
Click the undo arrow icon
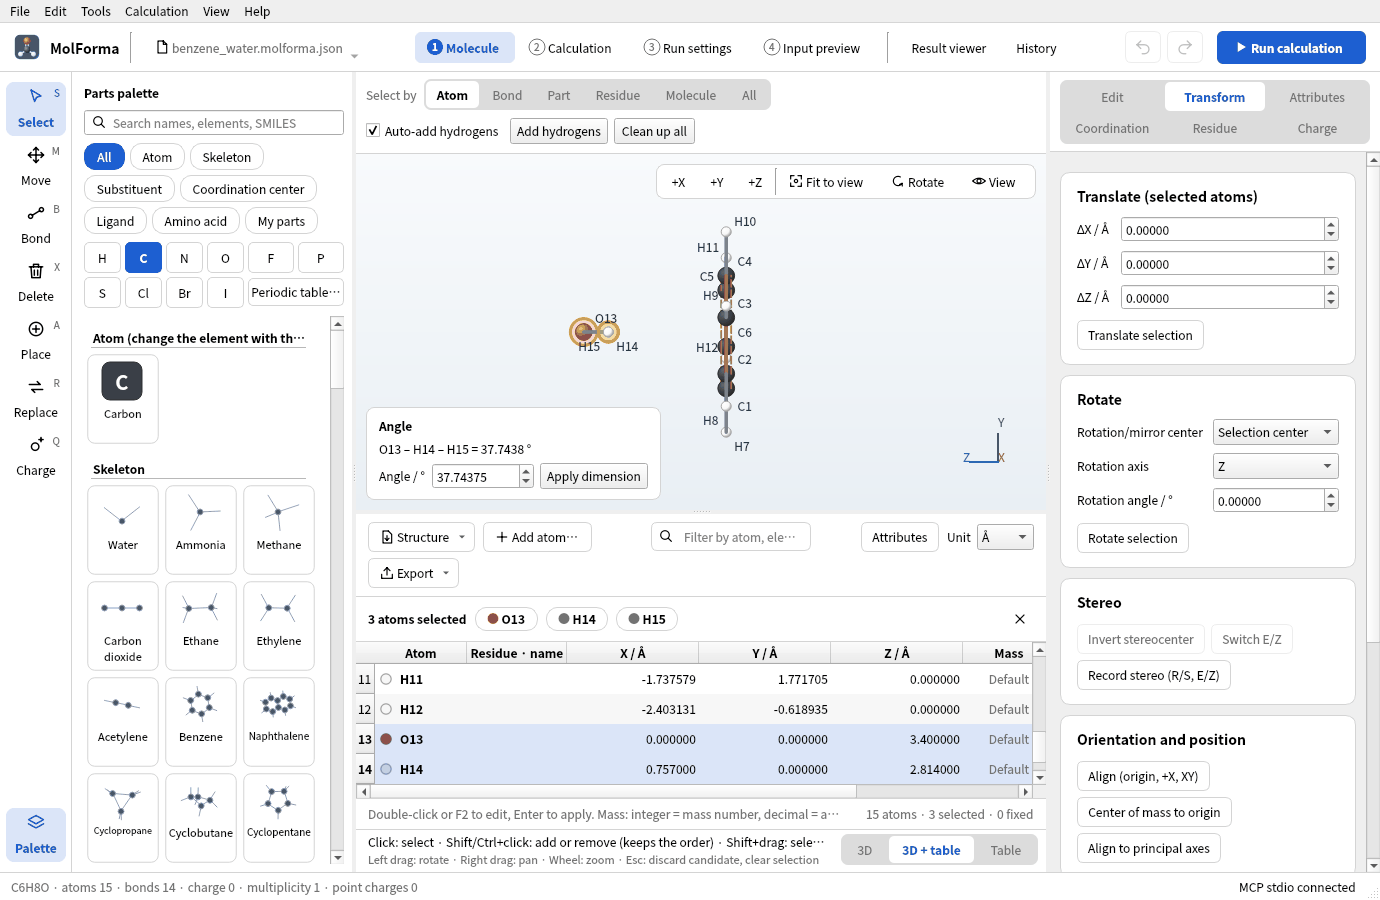[x=1143, y=48]
